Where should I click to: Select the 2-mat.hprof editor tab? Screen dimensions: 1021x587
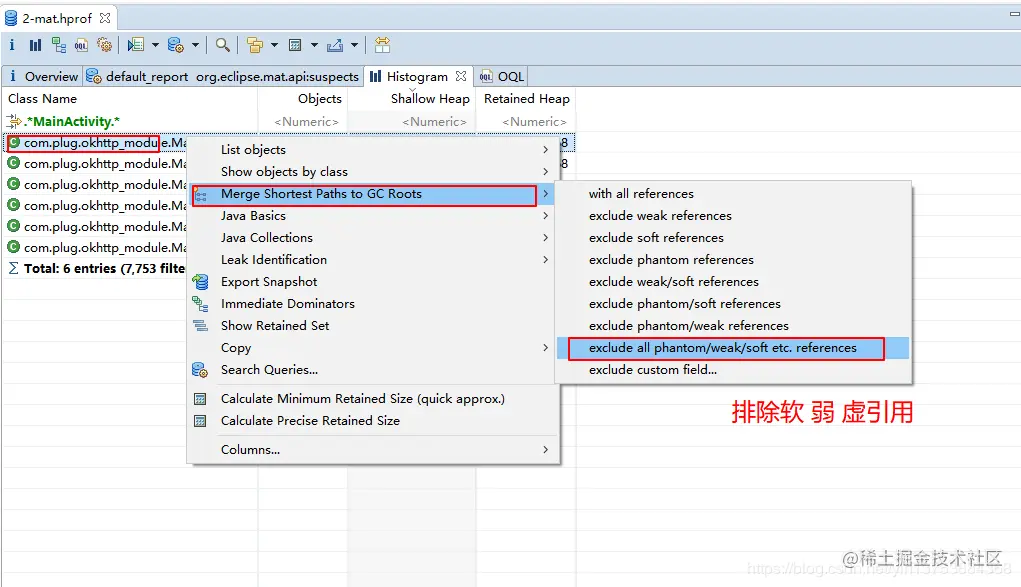(x=57, y=18)
